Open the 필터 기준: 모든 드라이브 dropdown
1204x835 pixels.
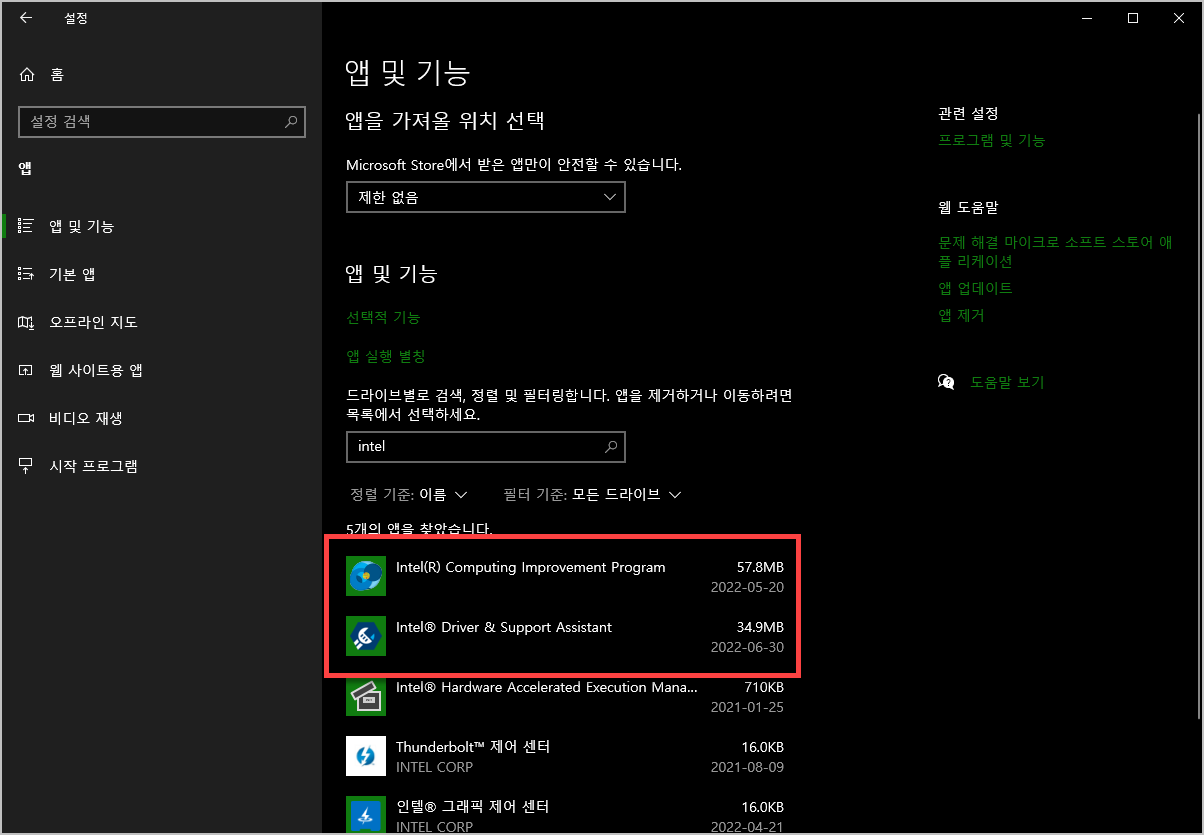tap(593, 494)
